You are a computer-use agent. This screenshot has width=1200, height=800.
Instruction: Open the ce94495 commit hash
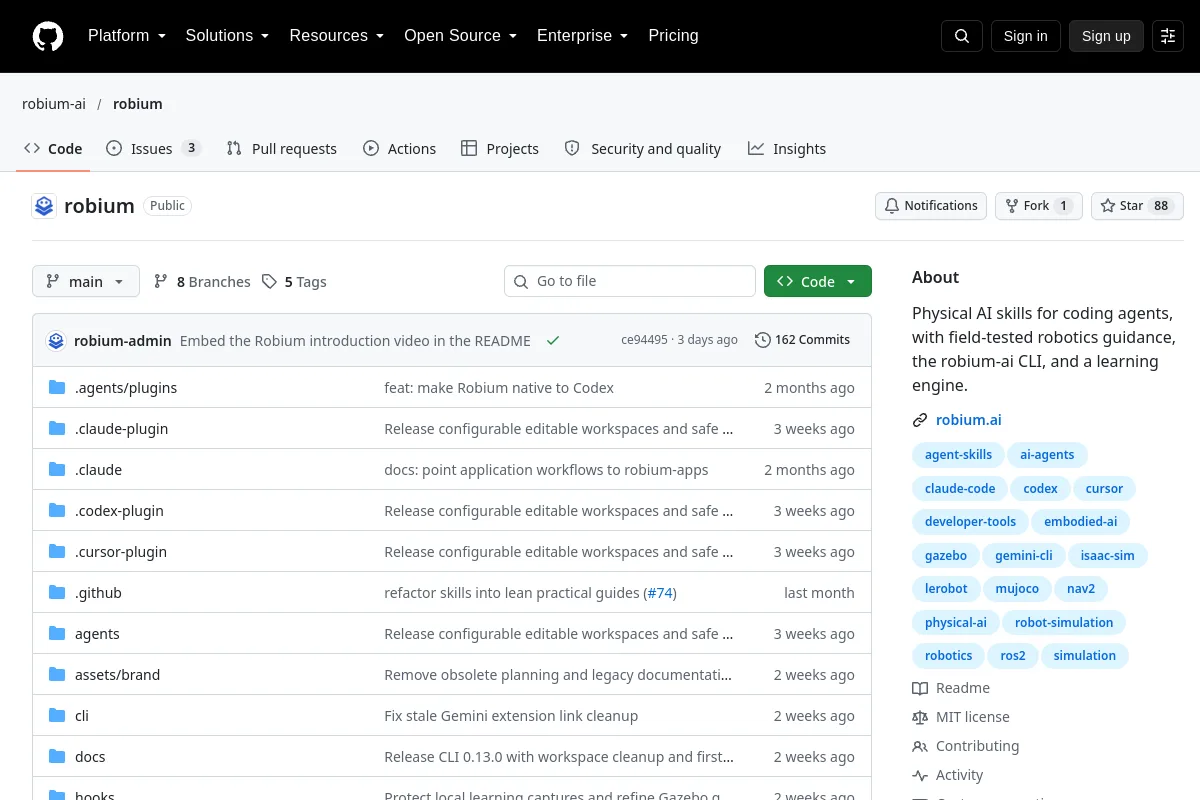pos(644,340)
